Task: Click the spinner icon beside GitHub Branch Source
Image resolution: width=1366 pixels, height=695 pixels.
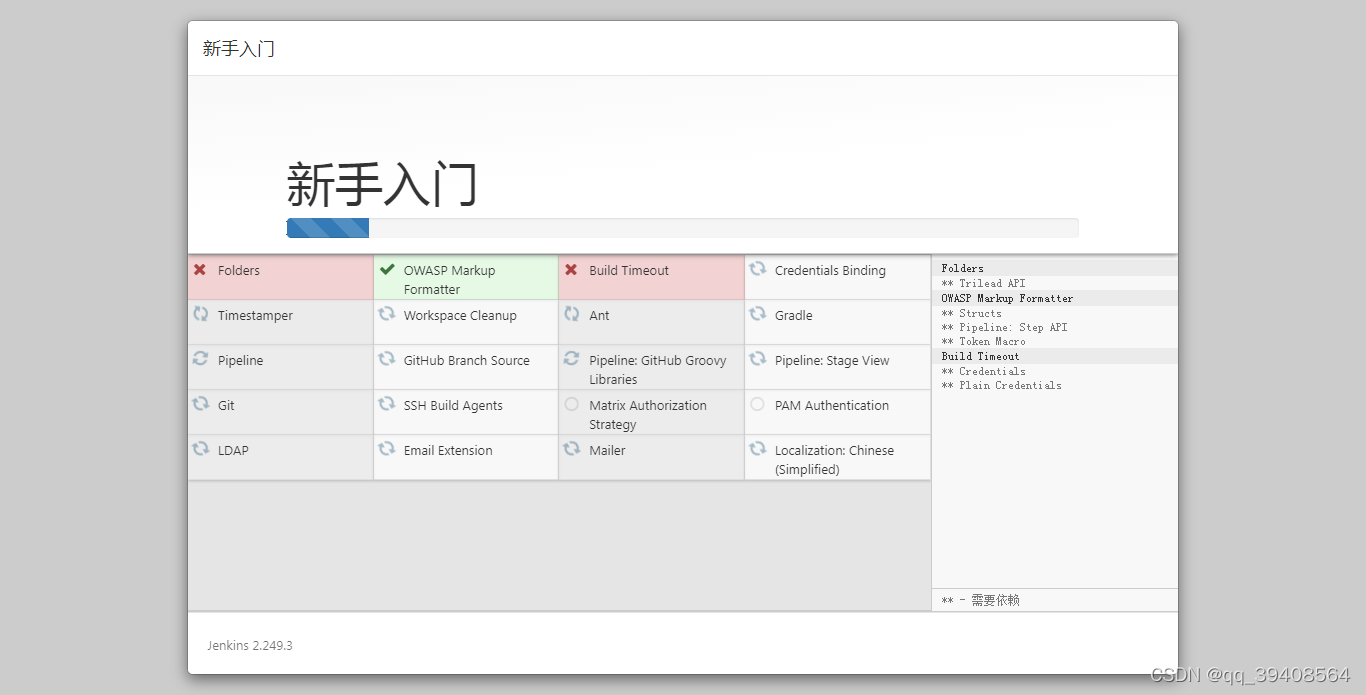Action: (386, 359)
